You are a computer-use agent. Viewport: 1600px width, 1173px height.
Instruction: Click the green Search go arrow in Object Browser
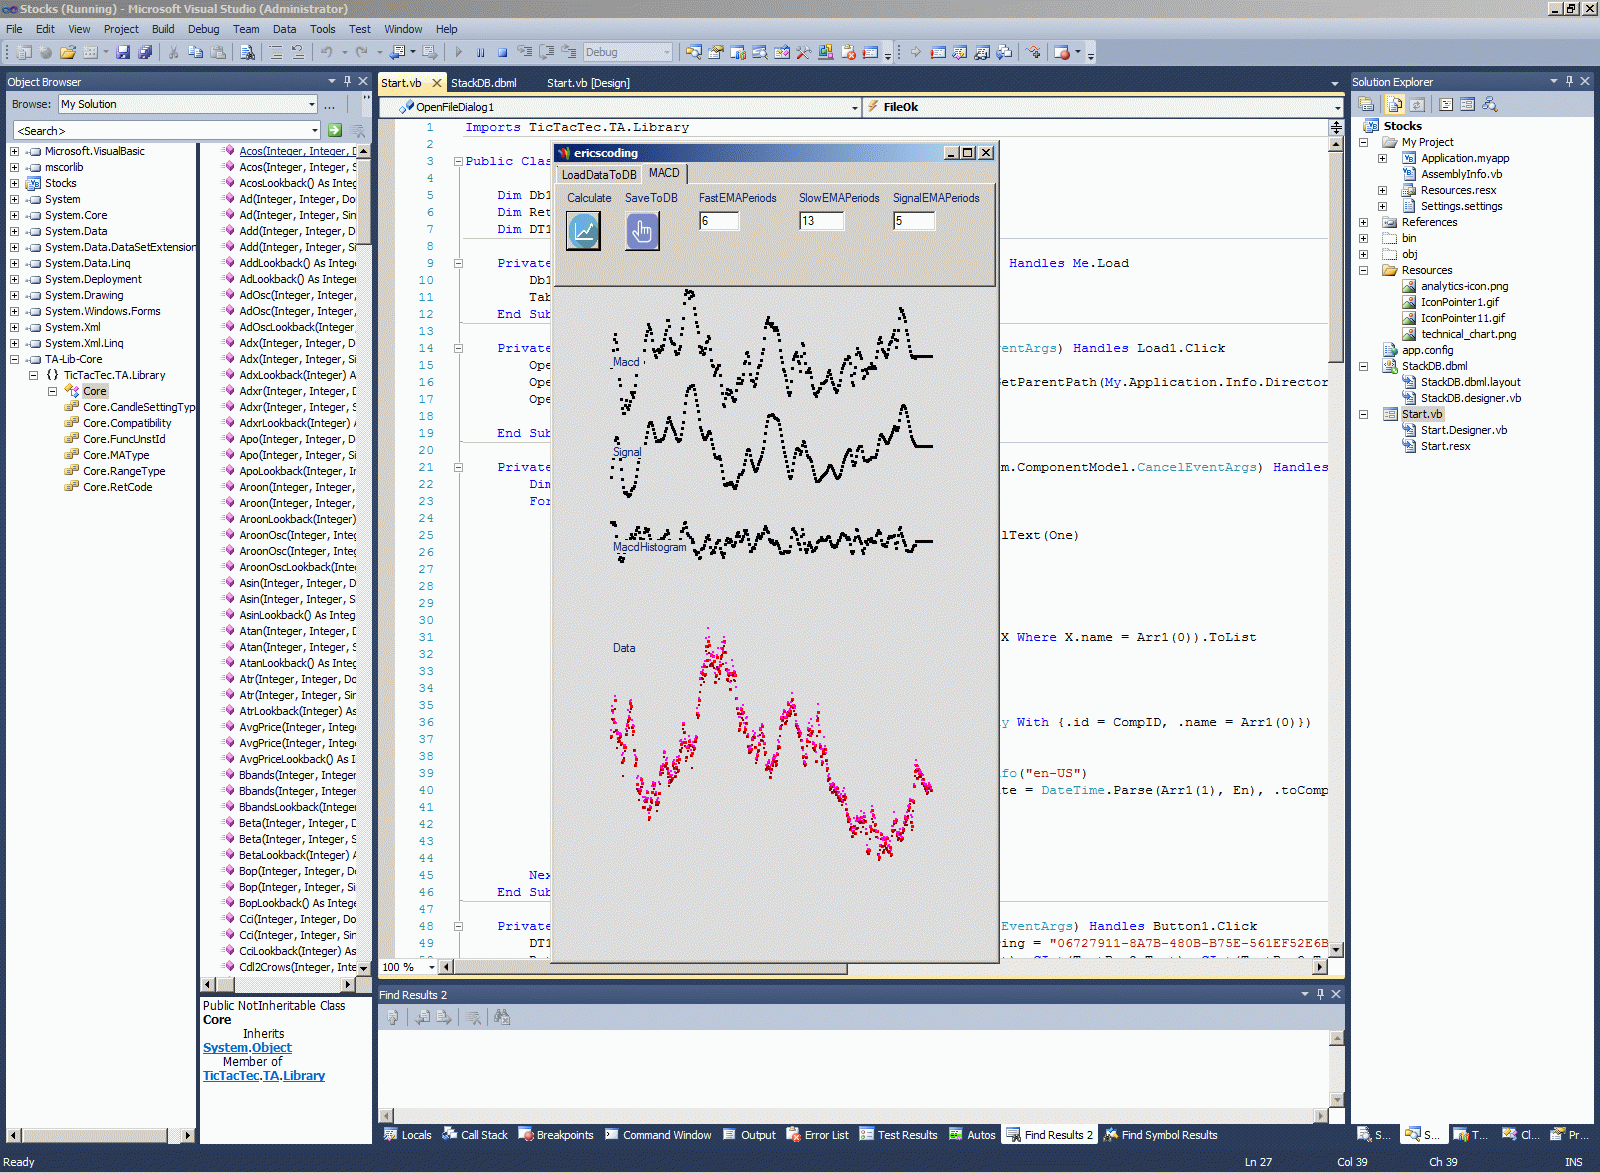click(x=335, y=130)
